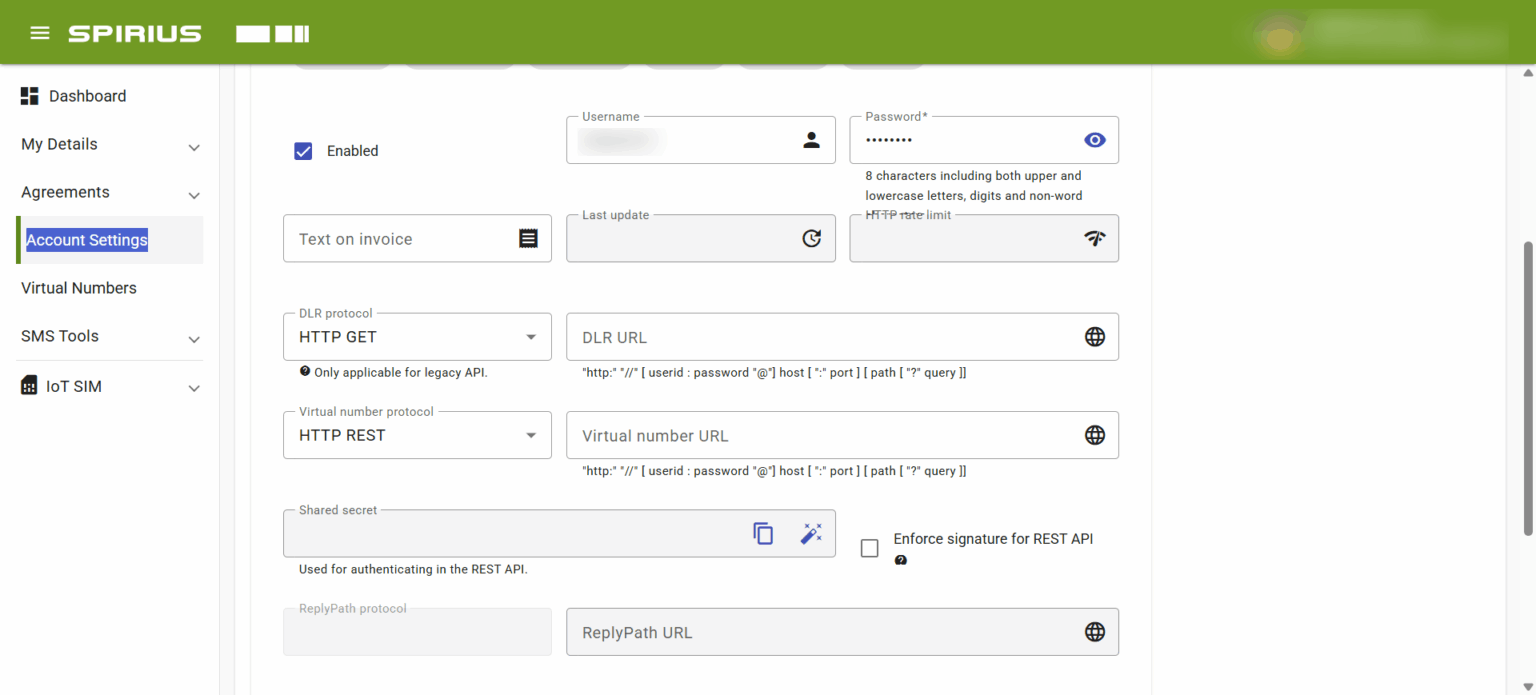Click the person icon in Username field
This screenshot has width=1536, height=695.
tap(812, 140)
